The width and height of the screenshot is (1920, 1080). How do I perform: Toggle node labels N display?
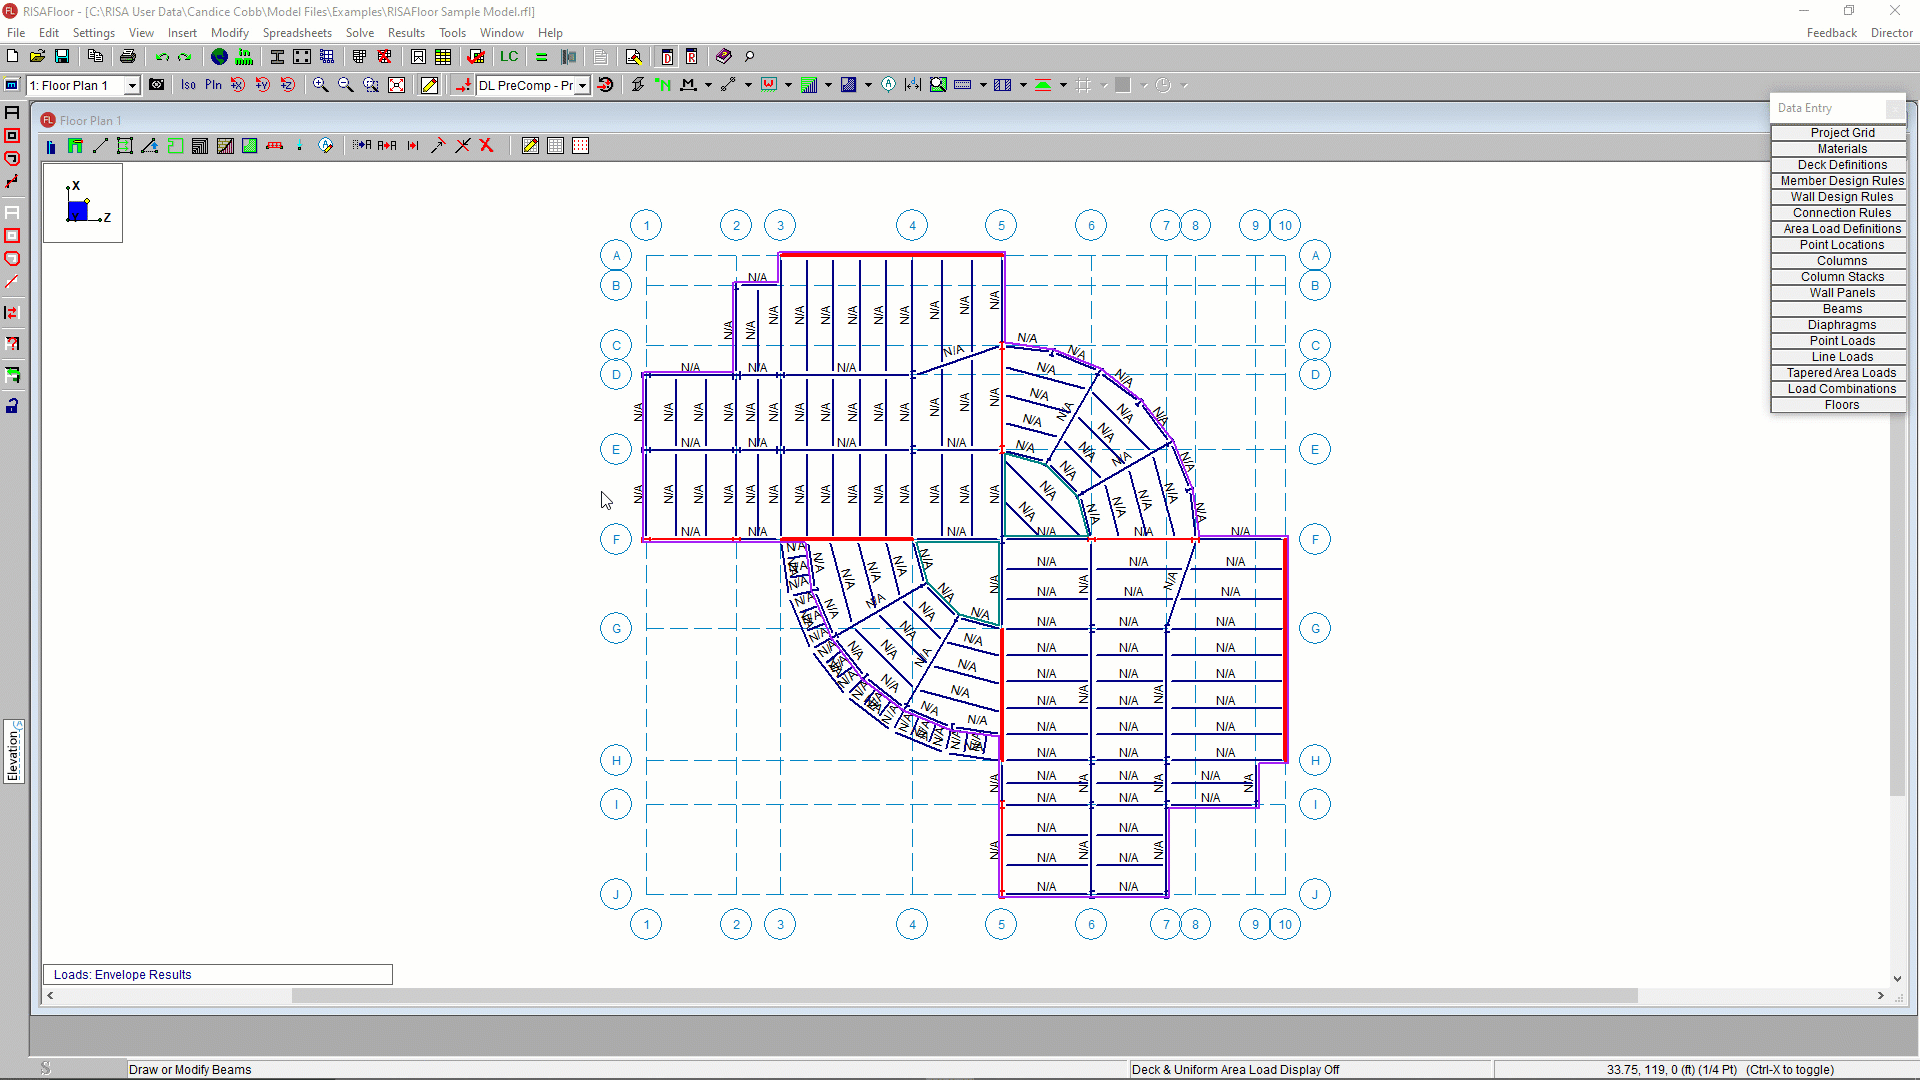662,85
